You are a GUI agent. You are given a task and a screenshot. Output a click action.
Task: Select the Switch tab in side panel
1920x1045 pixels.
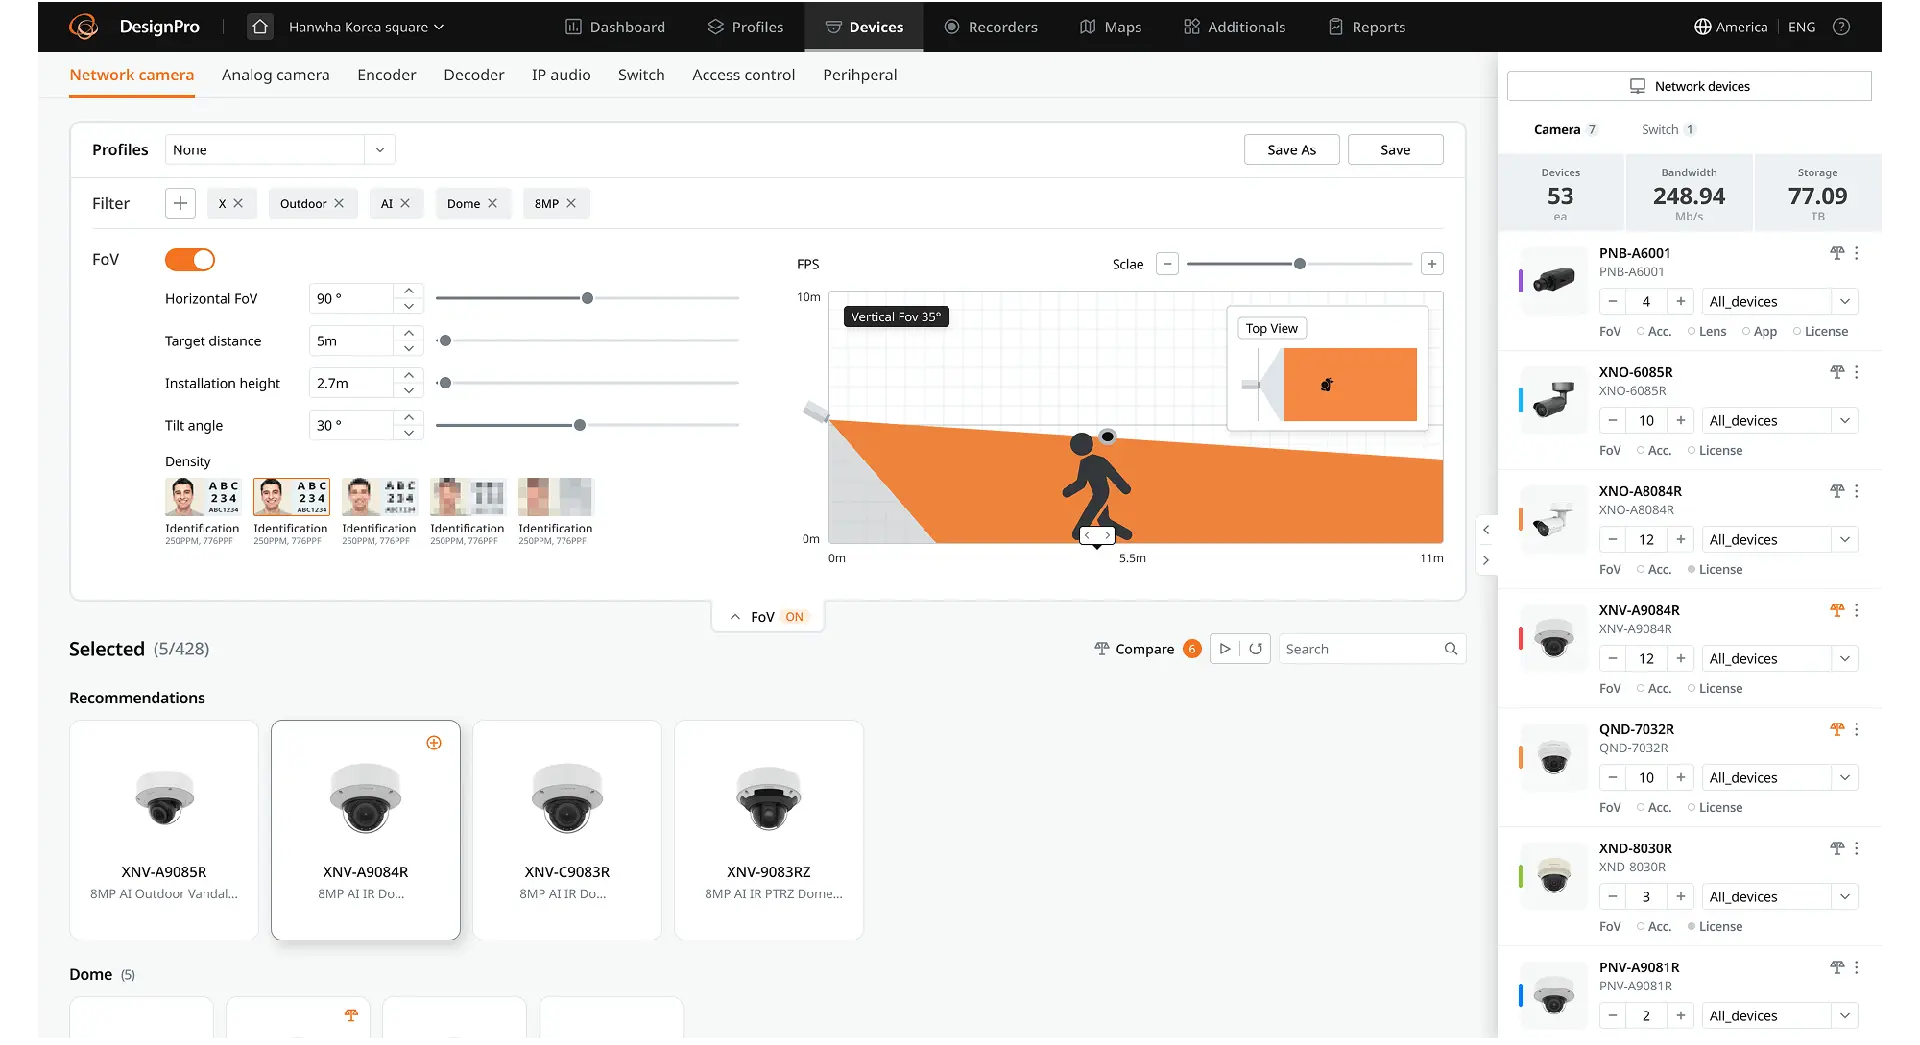click(1668, 130)
